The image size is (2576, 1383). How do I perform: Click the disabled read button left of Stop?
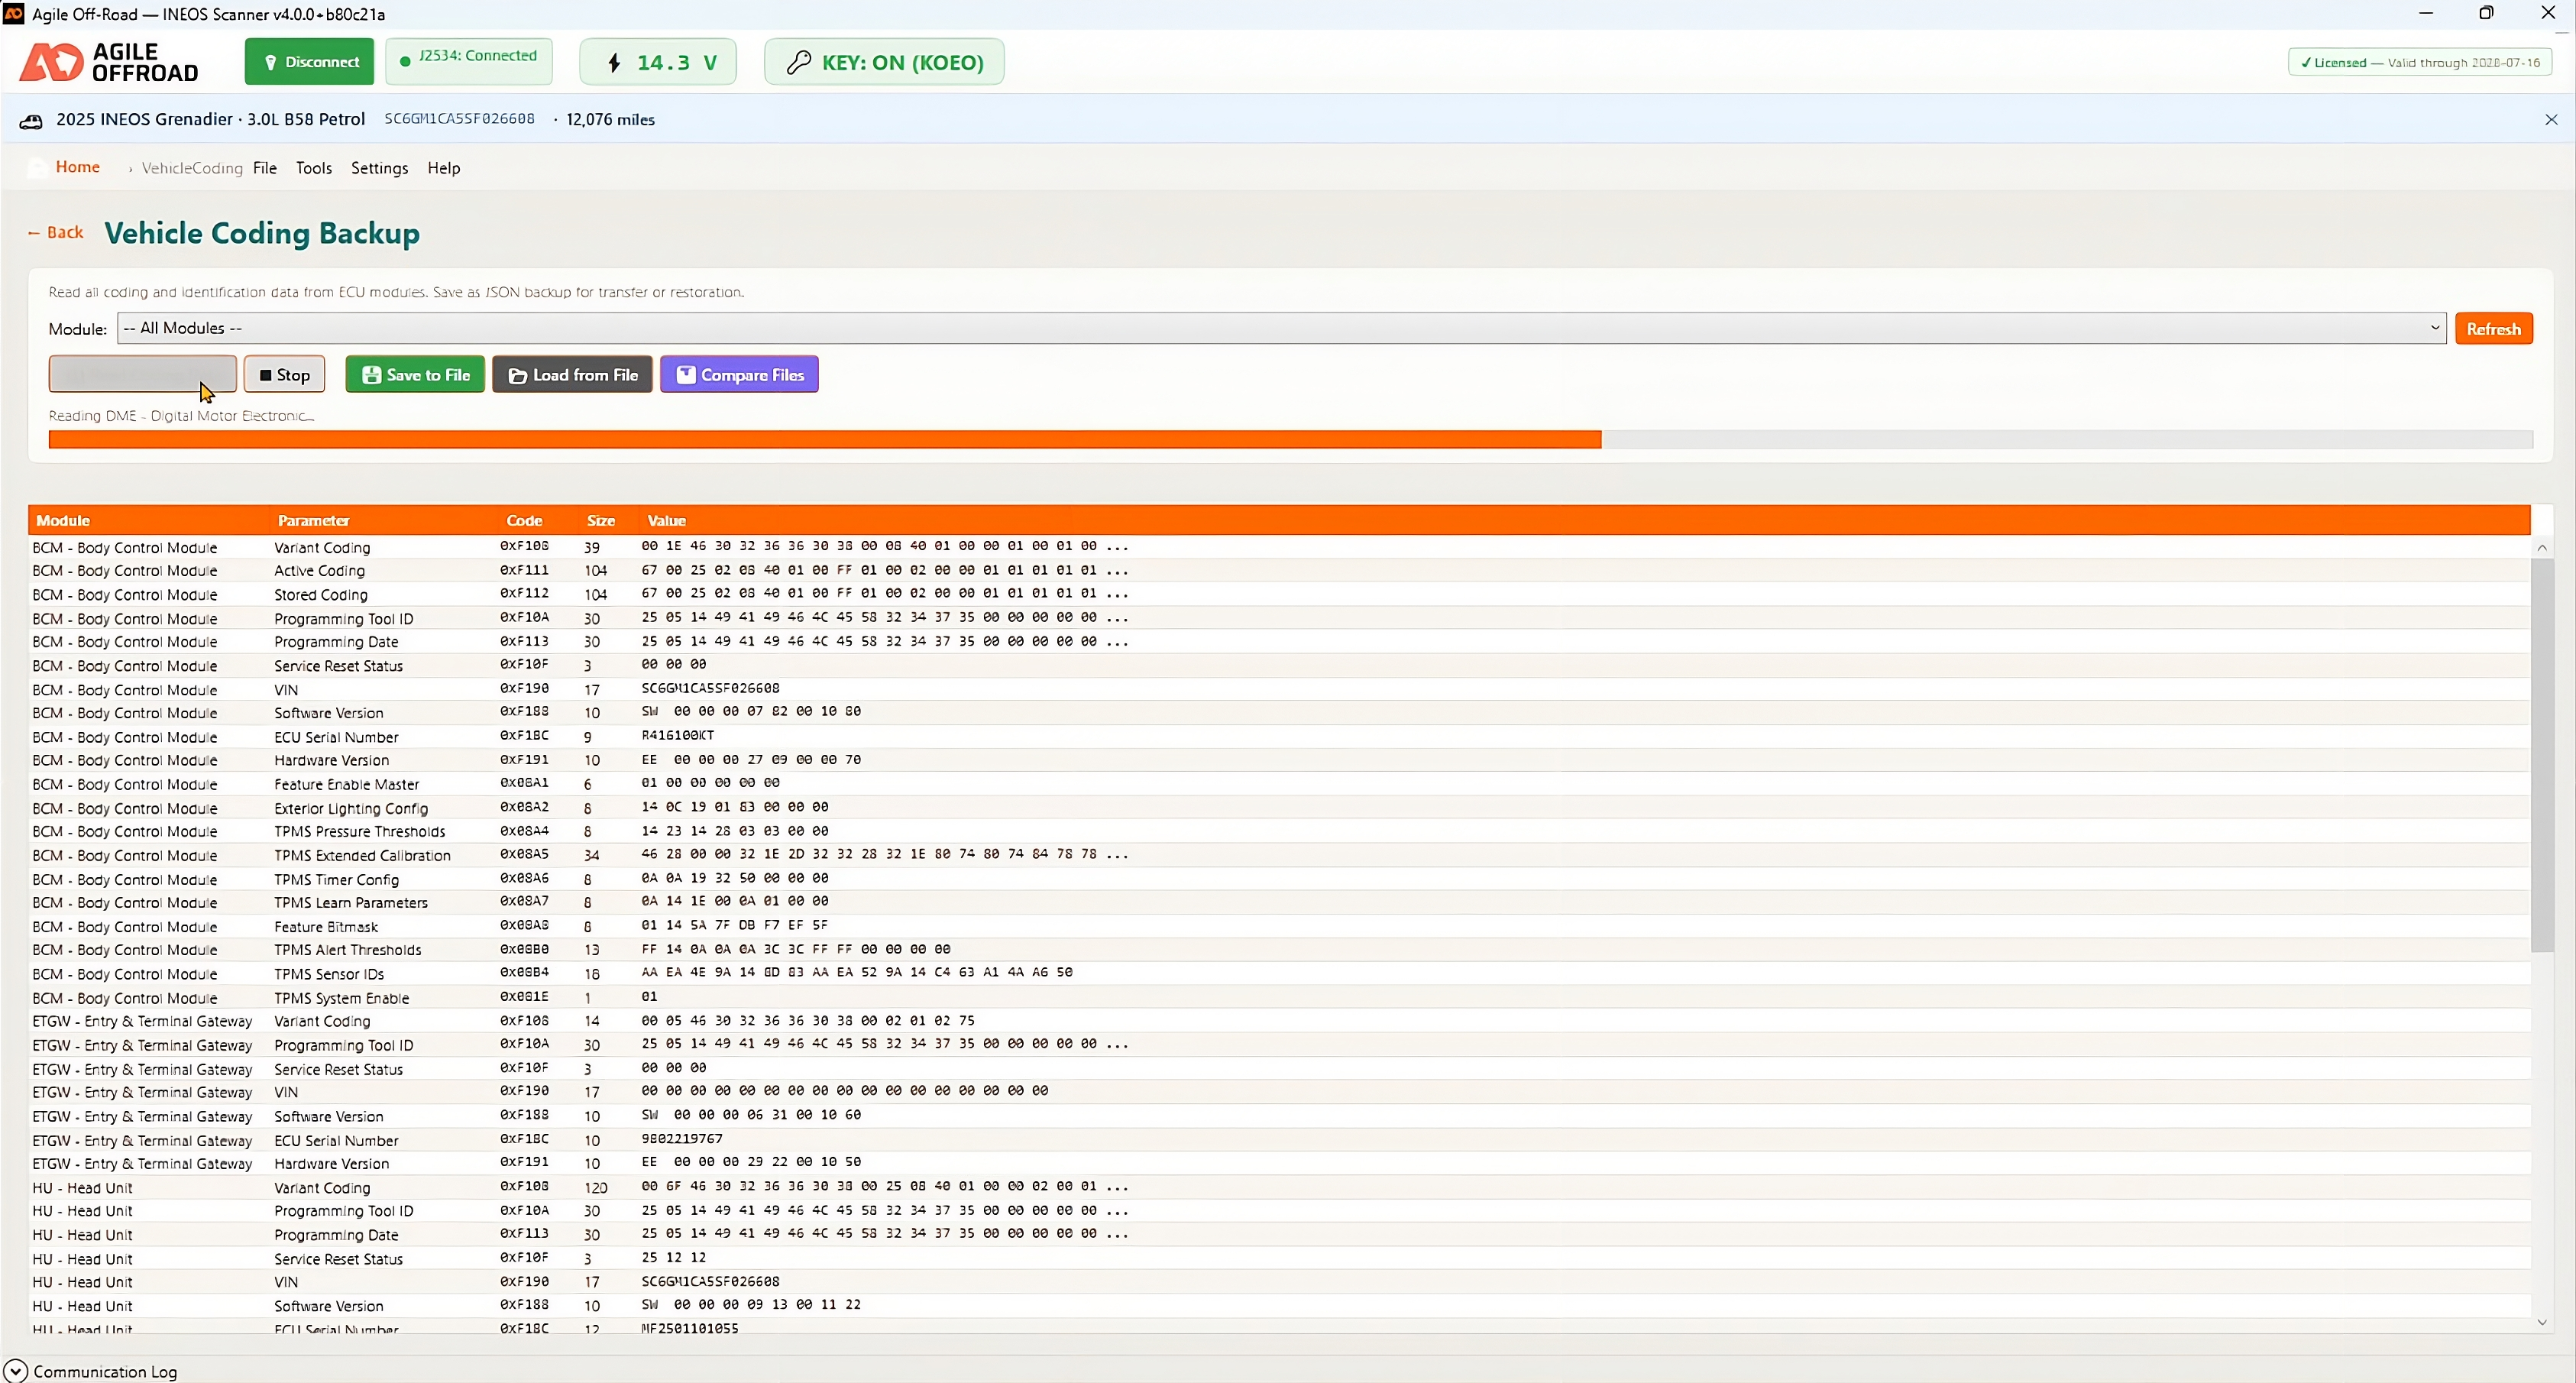pyautogui.click(x=143, y=375)
